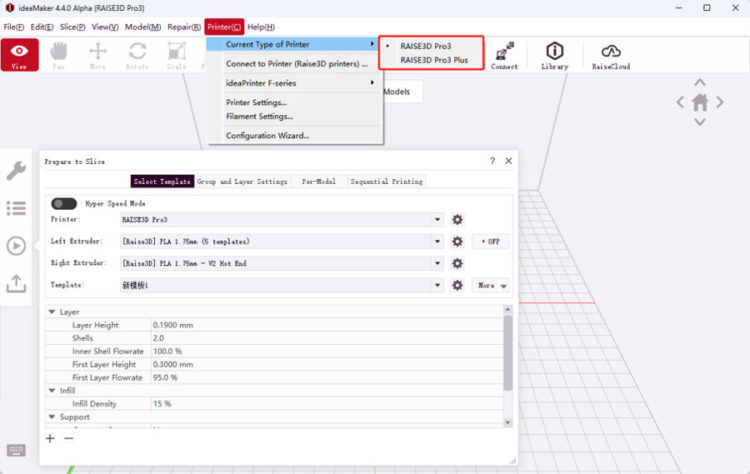
Task: Open the Printer dropdown
Action: point(282,220)
